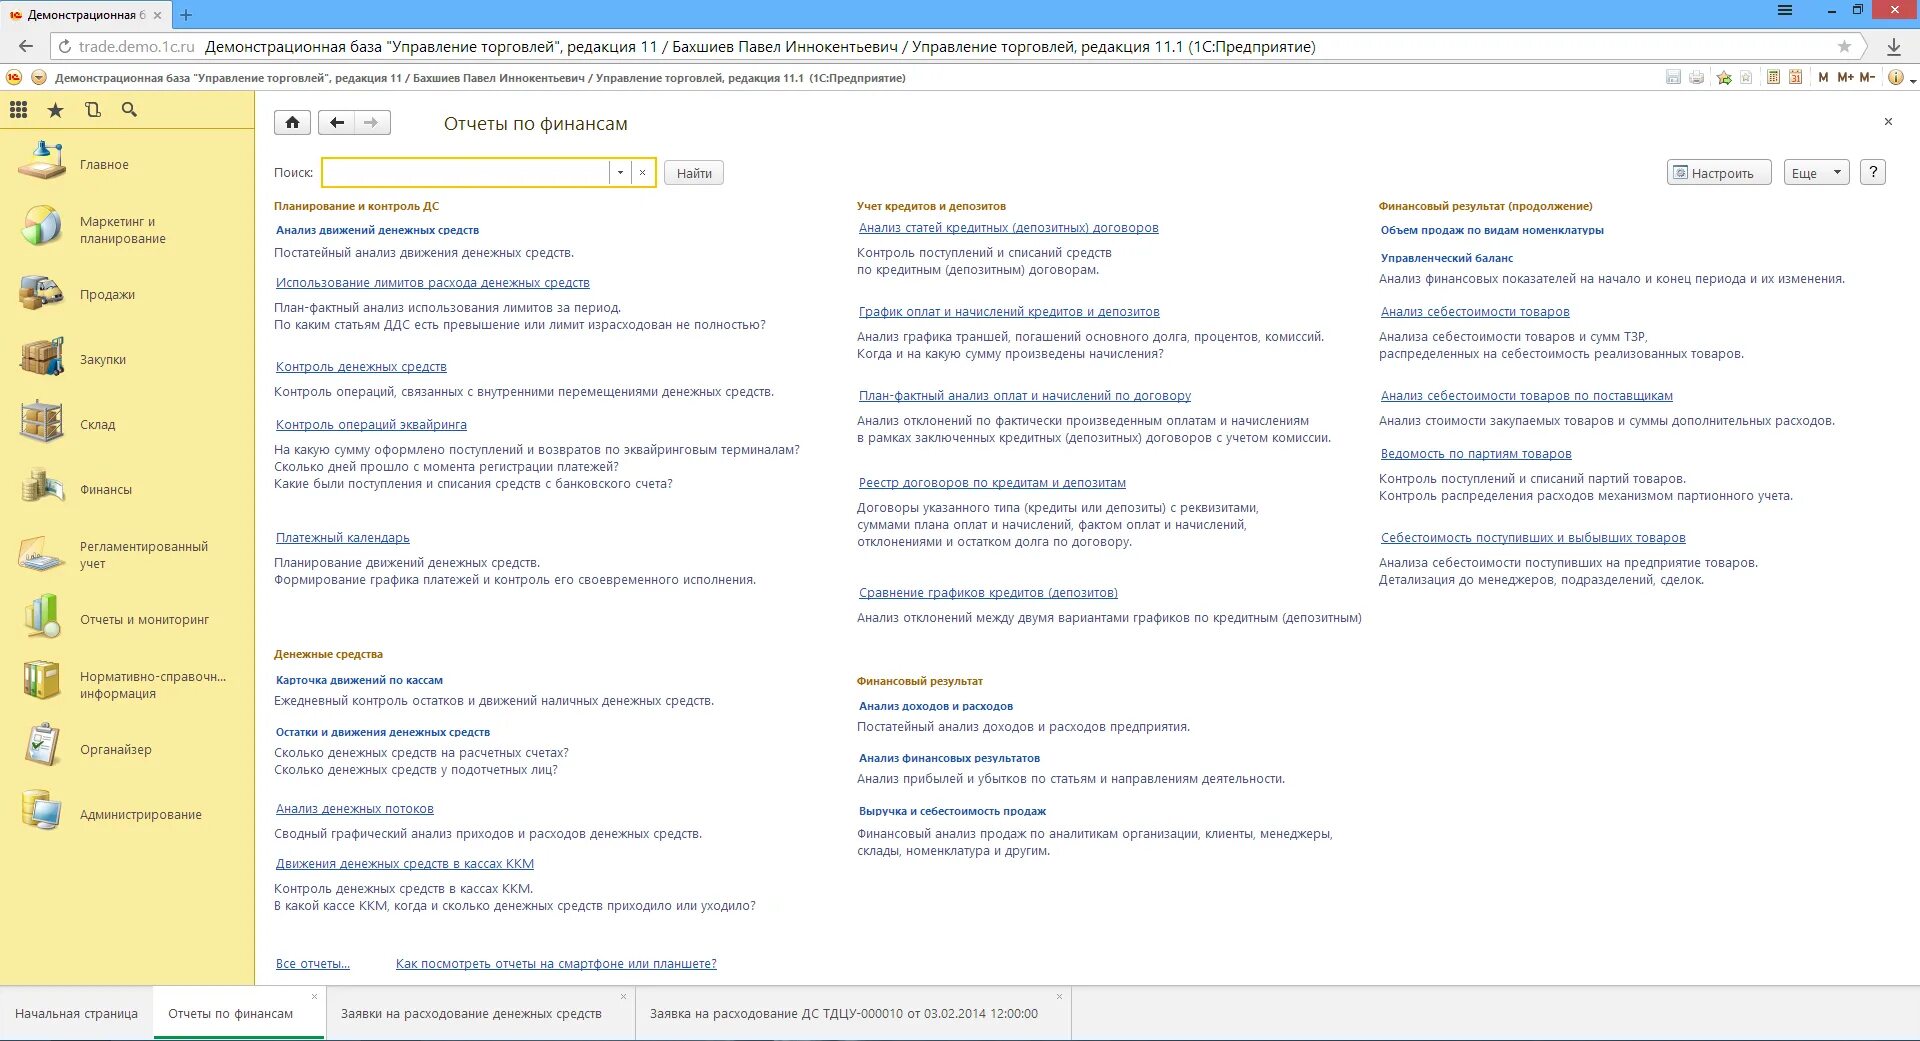
Task: Click the M memory button
Action: point(1823,77)
